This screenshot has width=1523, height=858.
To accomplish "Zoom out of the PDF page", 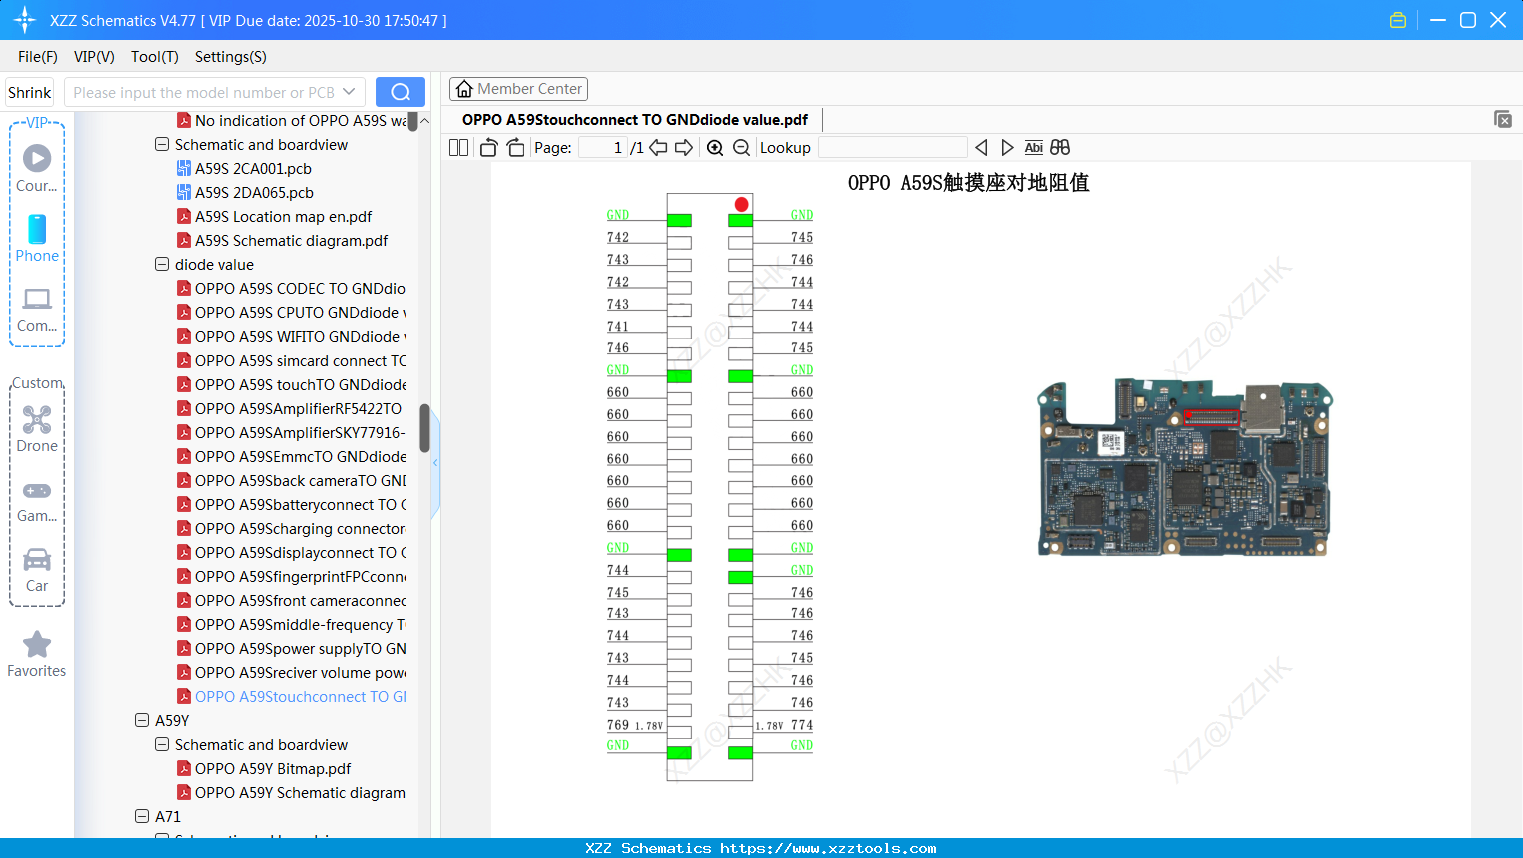I will 740,147.
